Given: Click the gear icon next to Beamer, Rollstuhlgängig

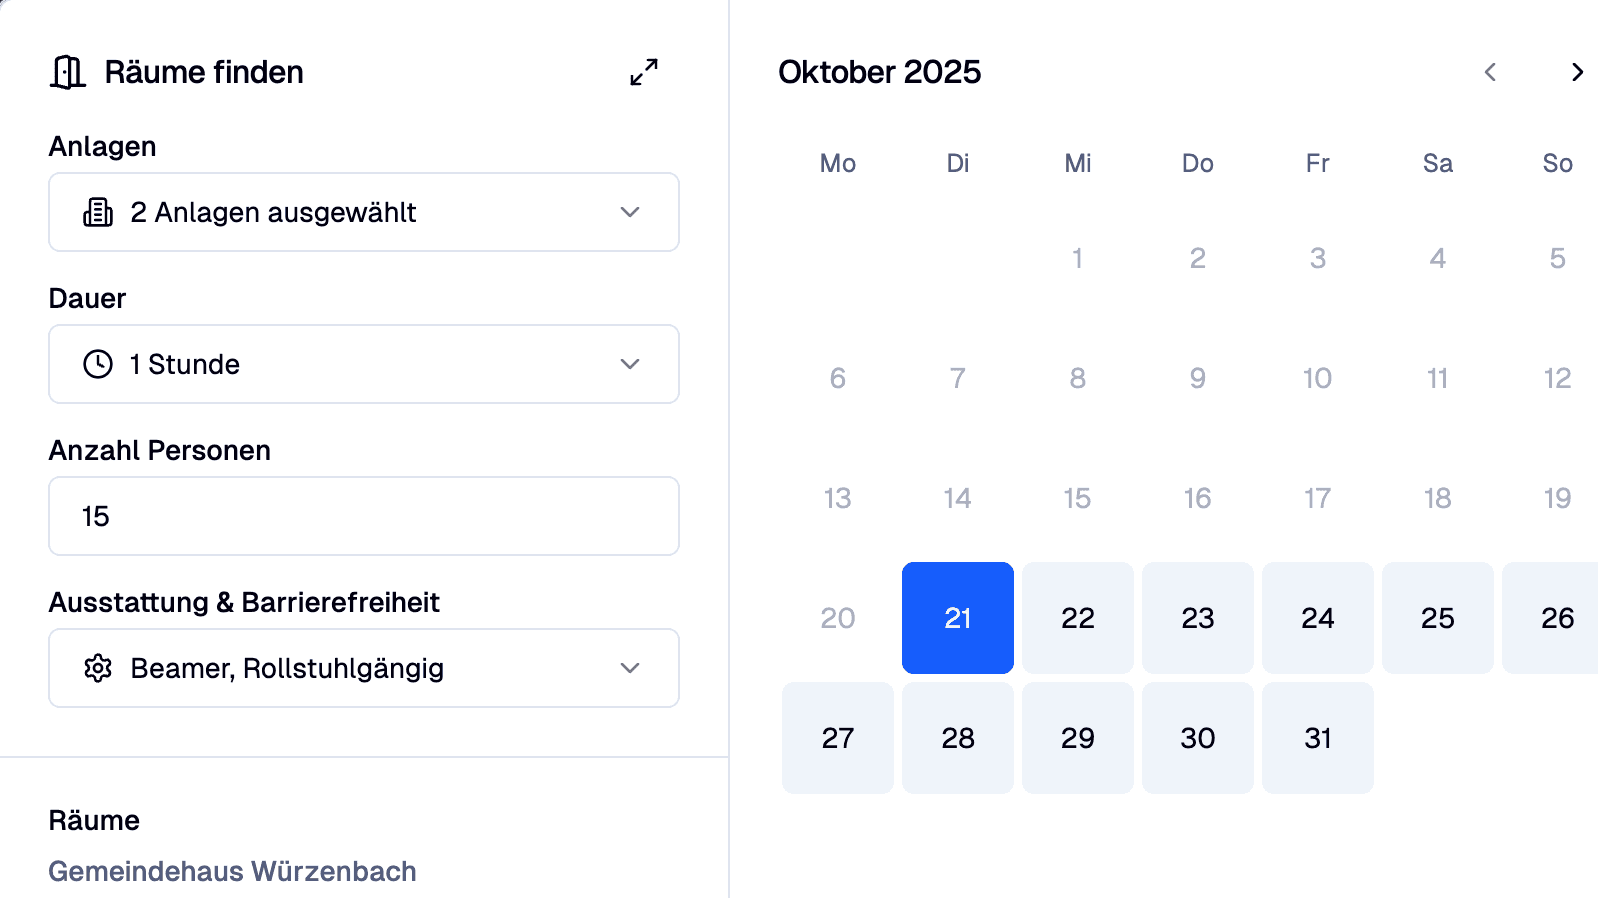Looking at the screenshot, I should pyautogui.click(x=97, y=668).
